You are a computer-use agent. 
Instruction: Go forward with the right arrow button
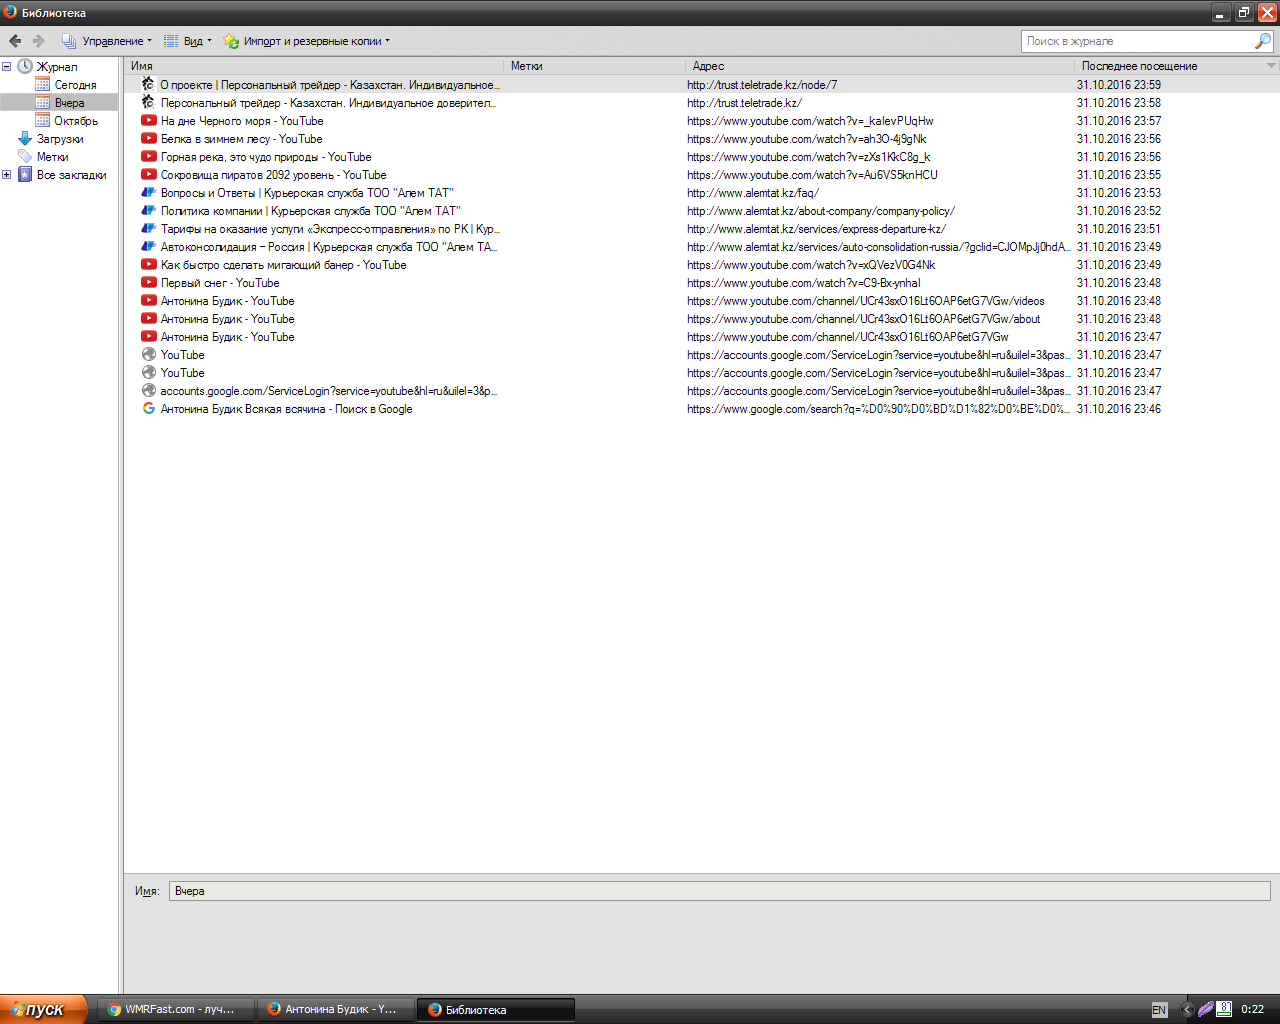pyautogui.click(x=39, y=41)
